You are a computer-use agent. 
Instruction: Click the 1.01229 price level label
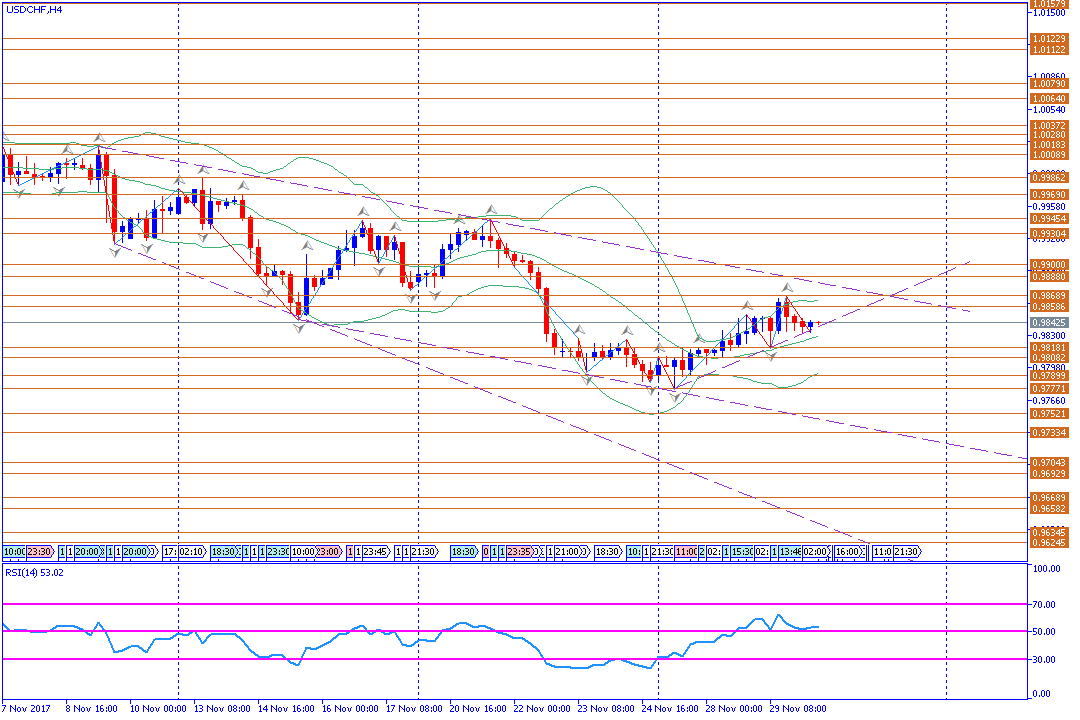(1049, 39)
